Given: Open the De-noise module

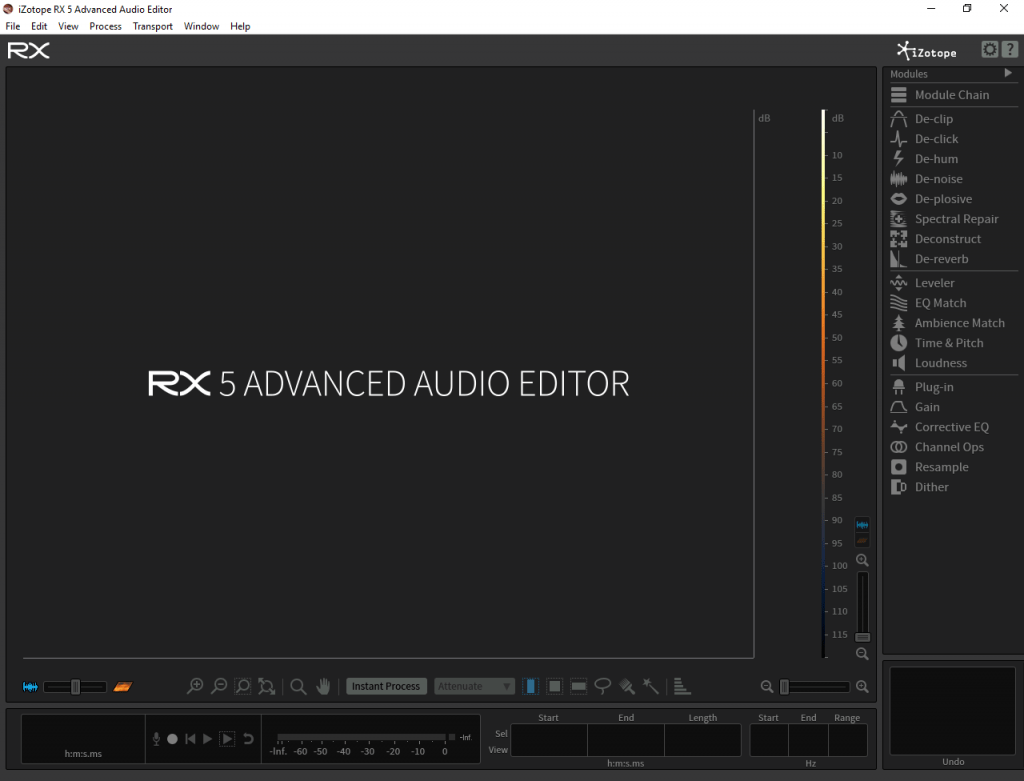Looking at the screenshot, I should [938, 179].
